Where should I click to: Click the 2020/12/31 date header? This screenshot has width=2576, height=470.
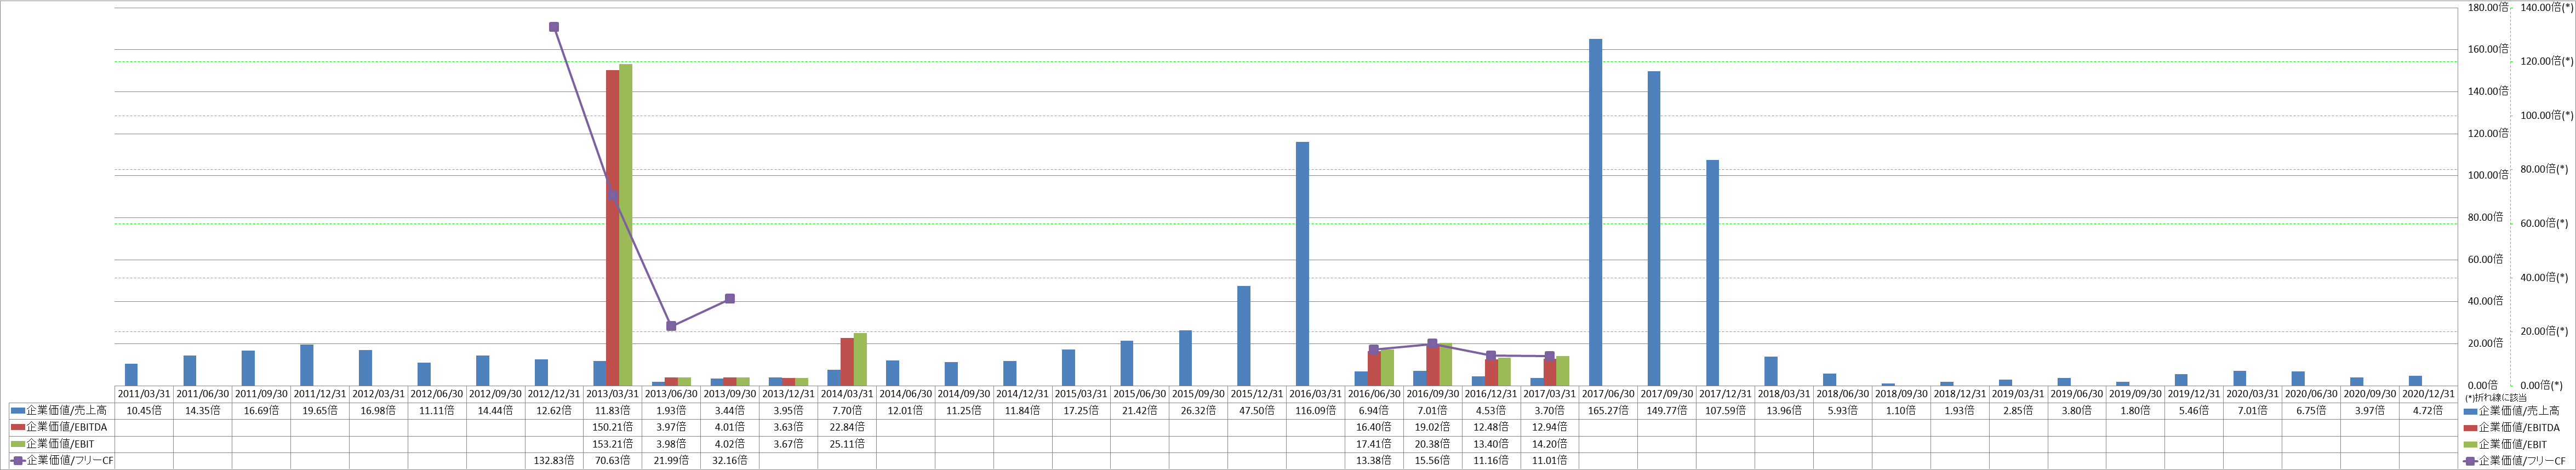coord(2429,394)
